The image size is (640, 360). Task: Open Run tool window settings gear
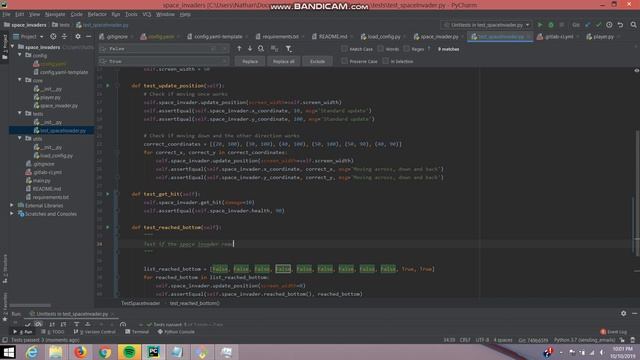[x=623, y=313]
